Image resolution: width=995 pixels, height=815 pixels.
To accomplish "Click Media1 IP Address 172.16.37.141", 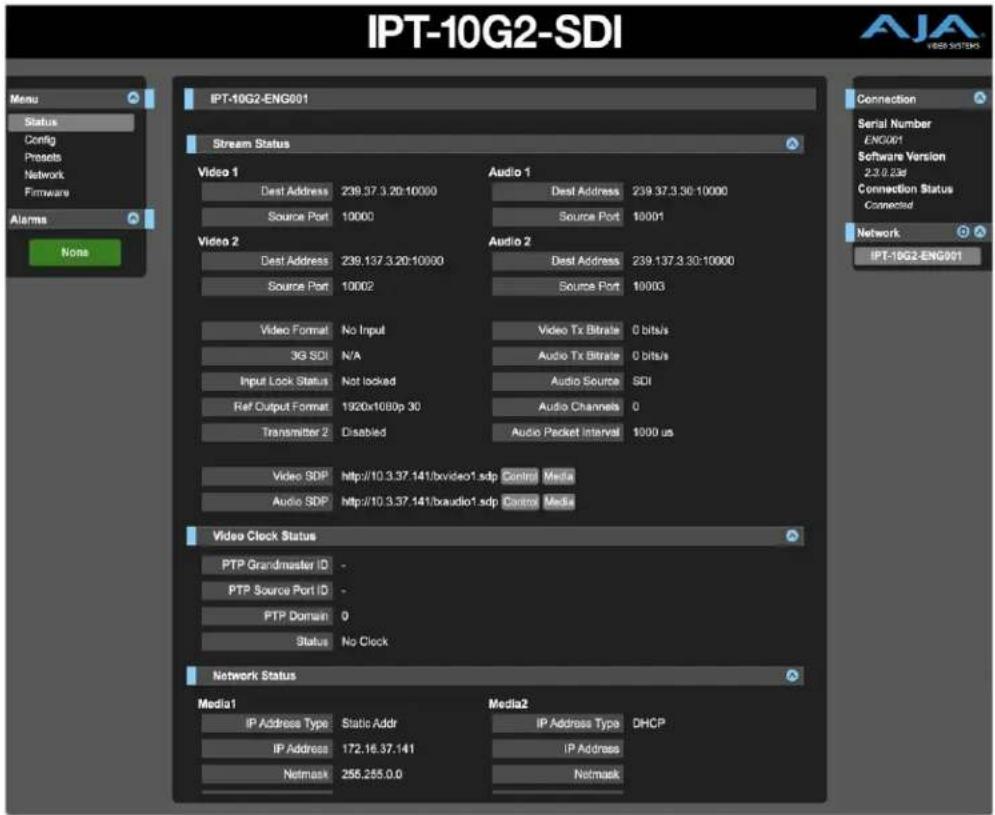I will click(378, 748).
